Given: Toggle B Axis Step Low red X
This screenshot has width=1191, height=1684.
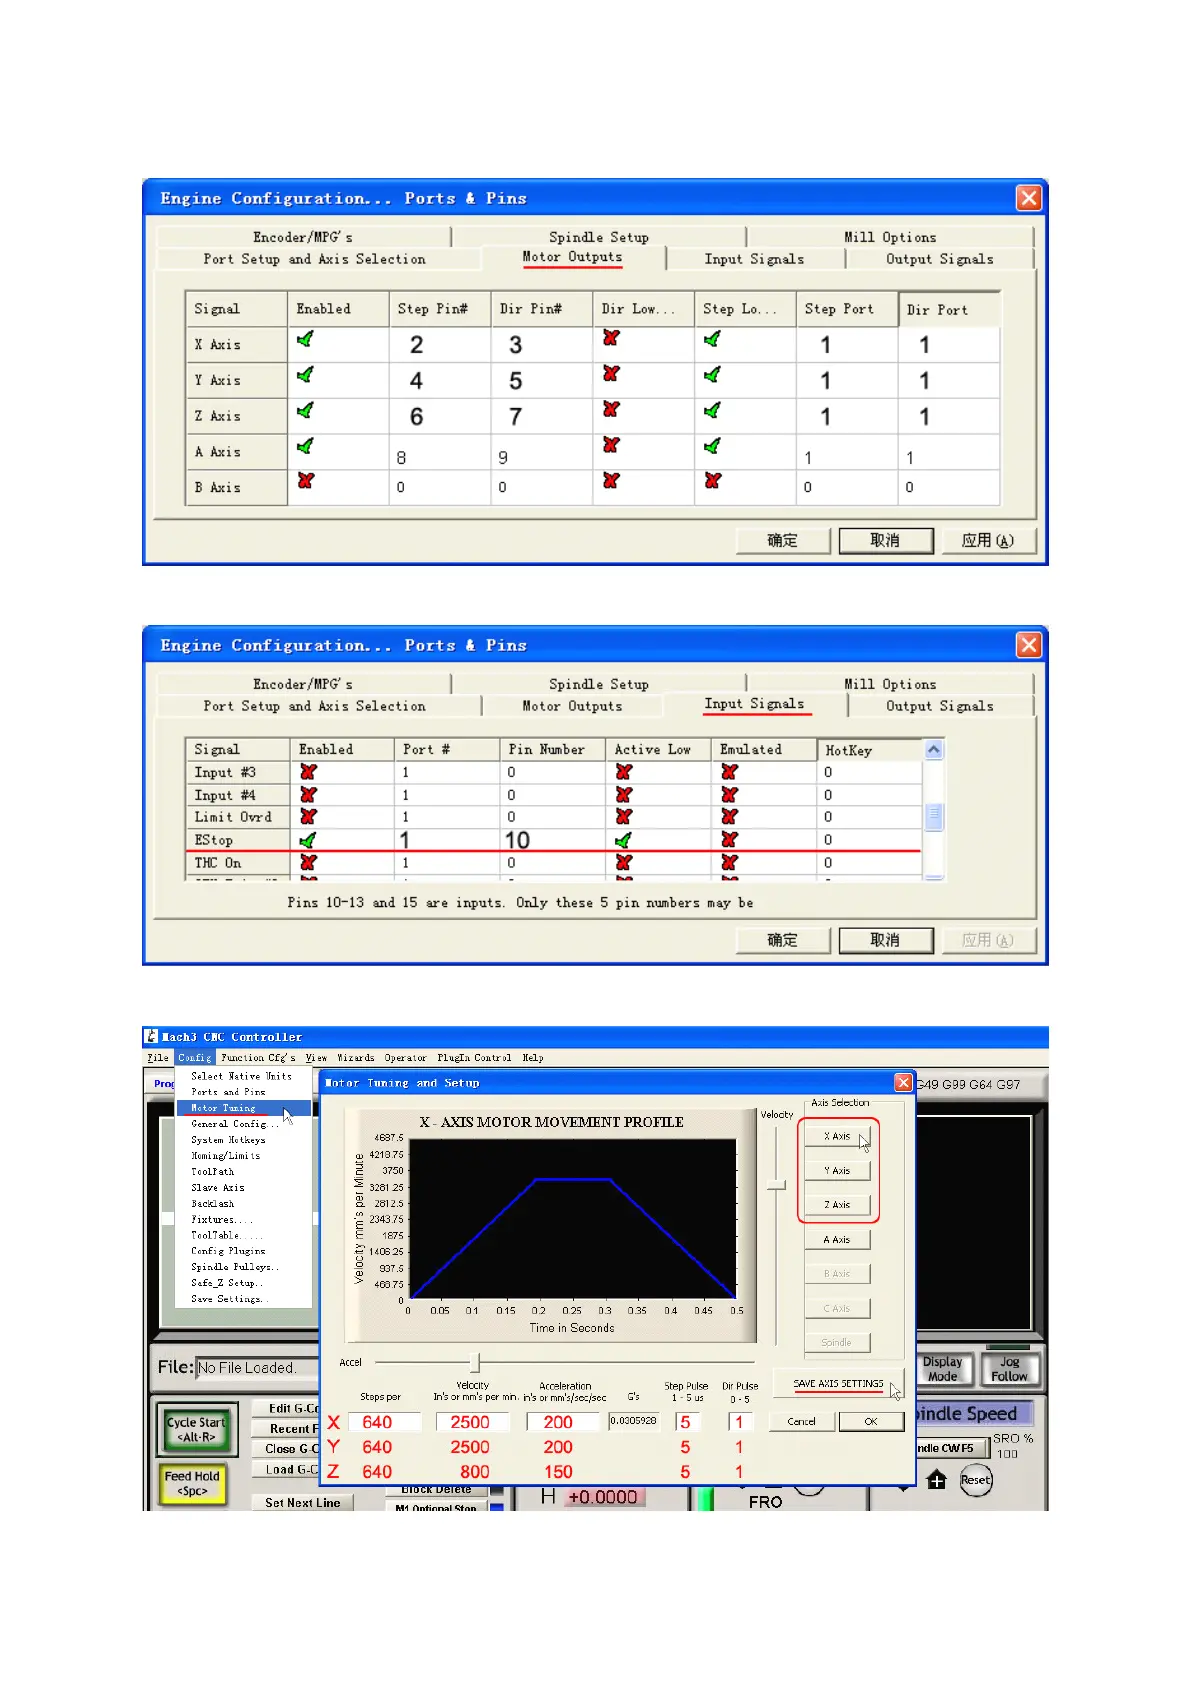Looking at the screenshot, I should (x=712, y=481).
